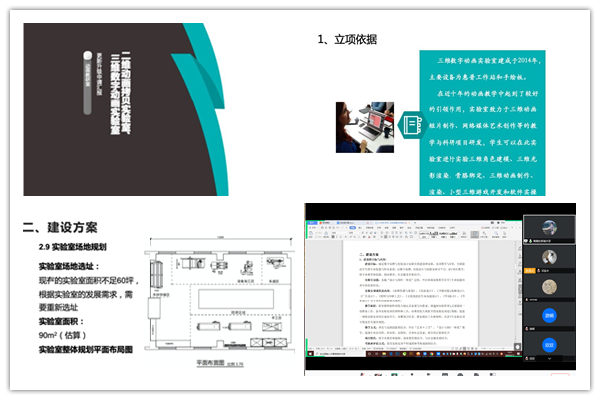
Task: Open the Chrome icon in the shared taskbar
Action: coord(432,354)
